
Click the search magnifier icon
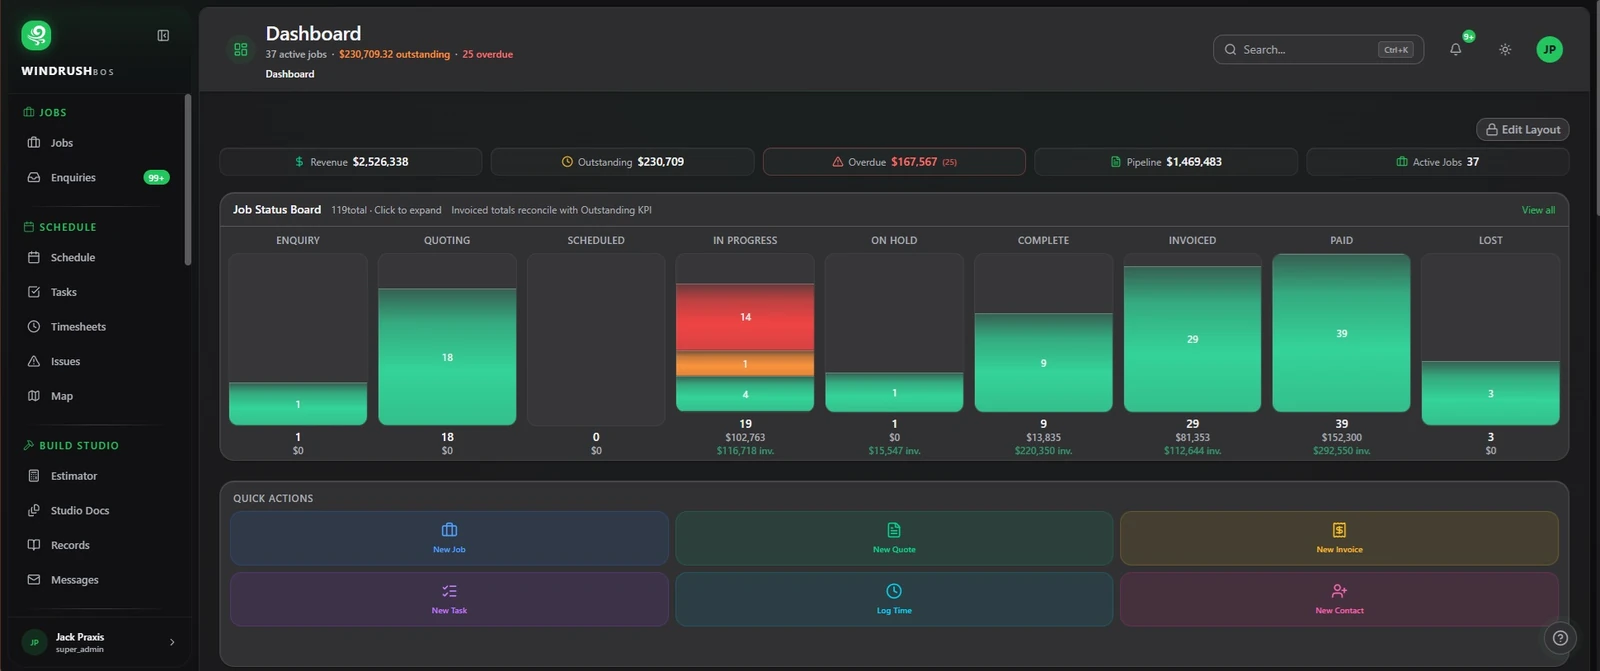click(x=1231, y=50)
